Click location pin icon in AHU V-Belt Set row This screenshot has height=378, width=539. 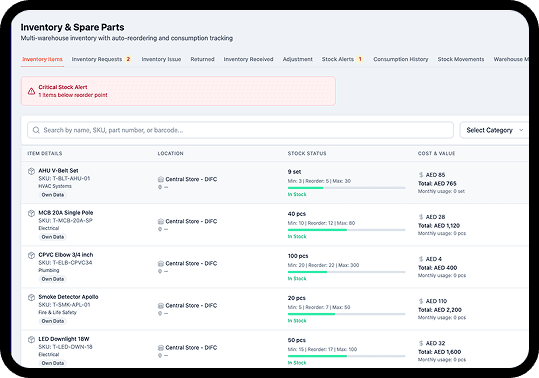coord(160,187)
